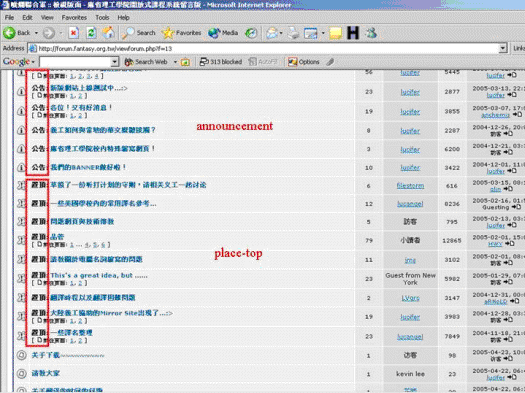Screen dimensions: 525x393
Task: Click the browser Back arrow icon
Action: click(9, 33)
